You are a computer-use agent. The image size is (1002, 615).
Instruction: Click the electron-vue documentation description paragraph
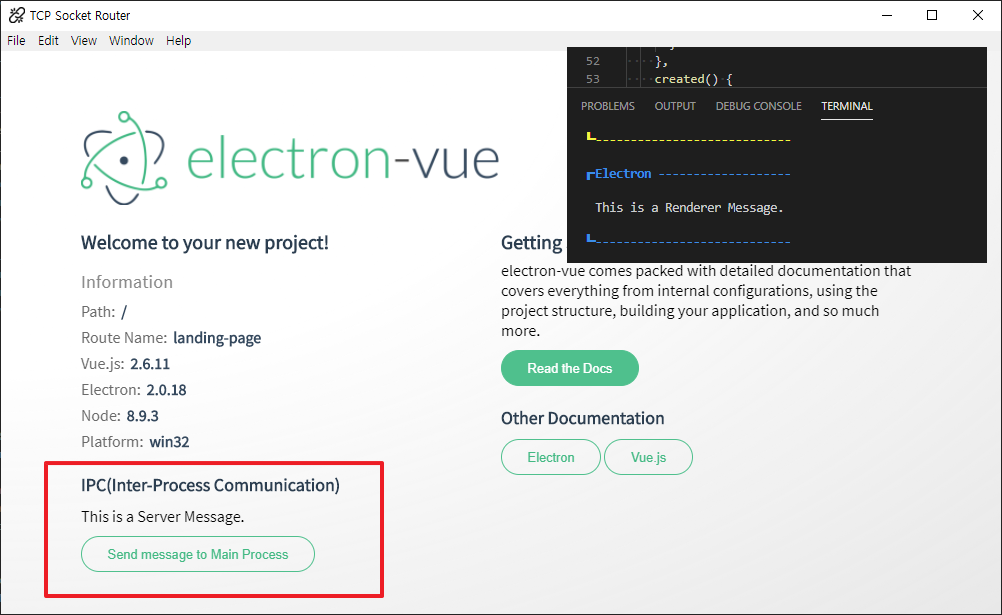point(706,300)
